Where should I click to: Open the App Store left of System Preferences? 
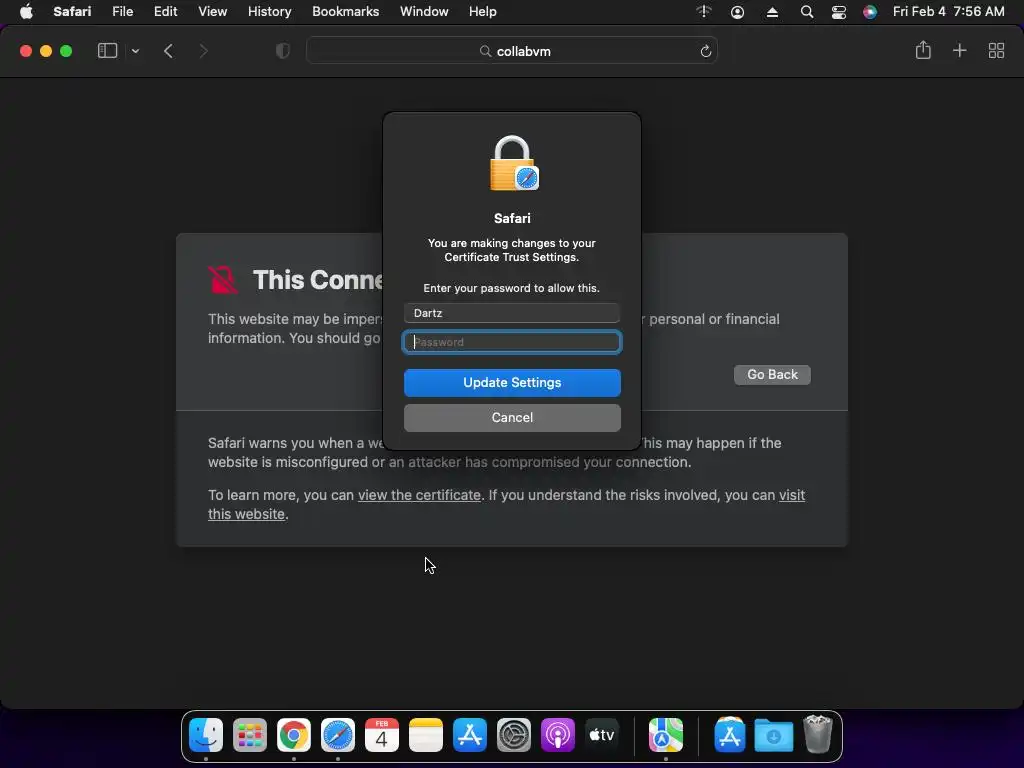point(470,735)
